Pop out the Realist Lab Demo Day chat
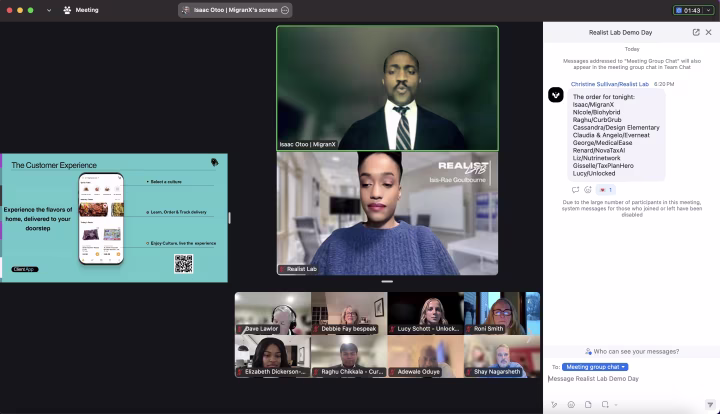The height and width of the screenshot is (414, 720). click(696, 32)
